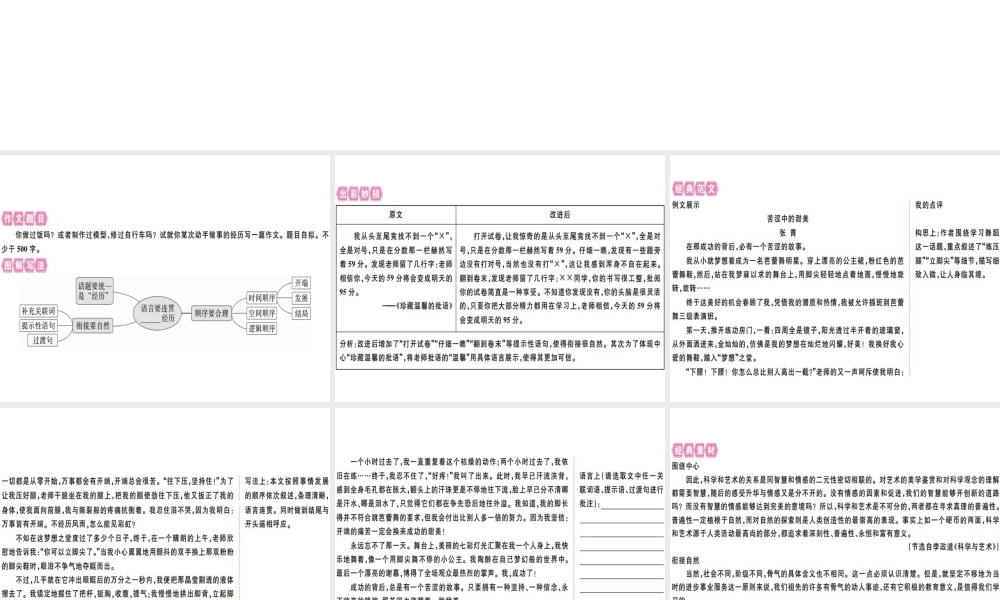Open the slide beginning 一个小时过去了
Screen dimensions: 1000x600
pyautogui.click(x=499, y=504)
